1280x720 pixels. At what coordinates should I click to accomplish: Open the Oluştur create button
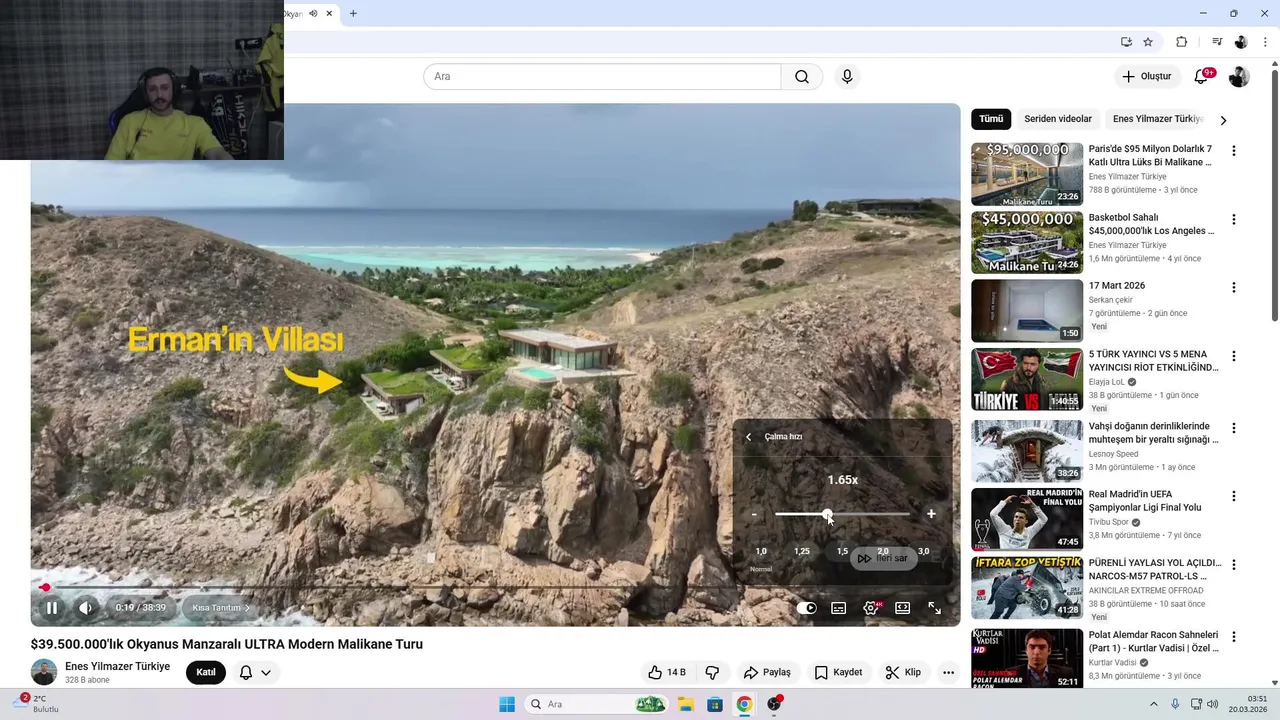tap(1146, 76)
